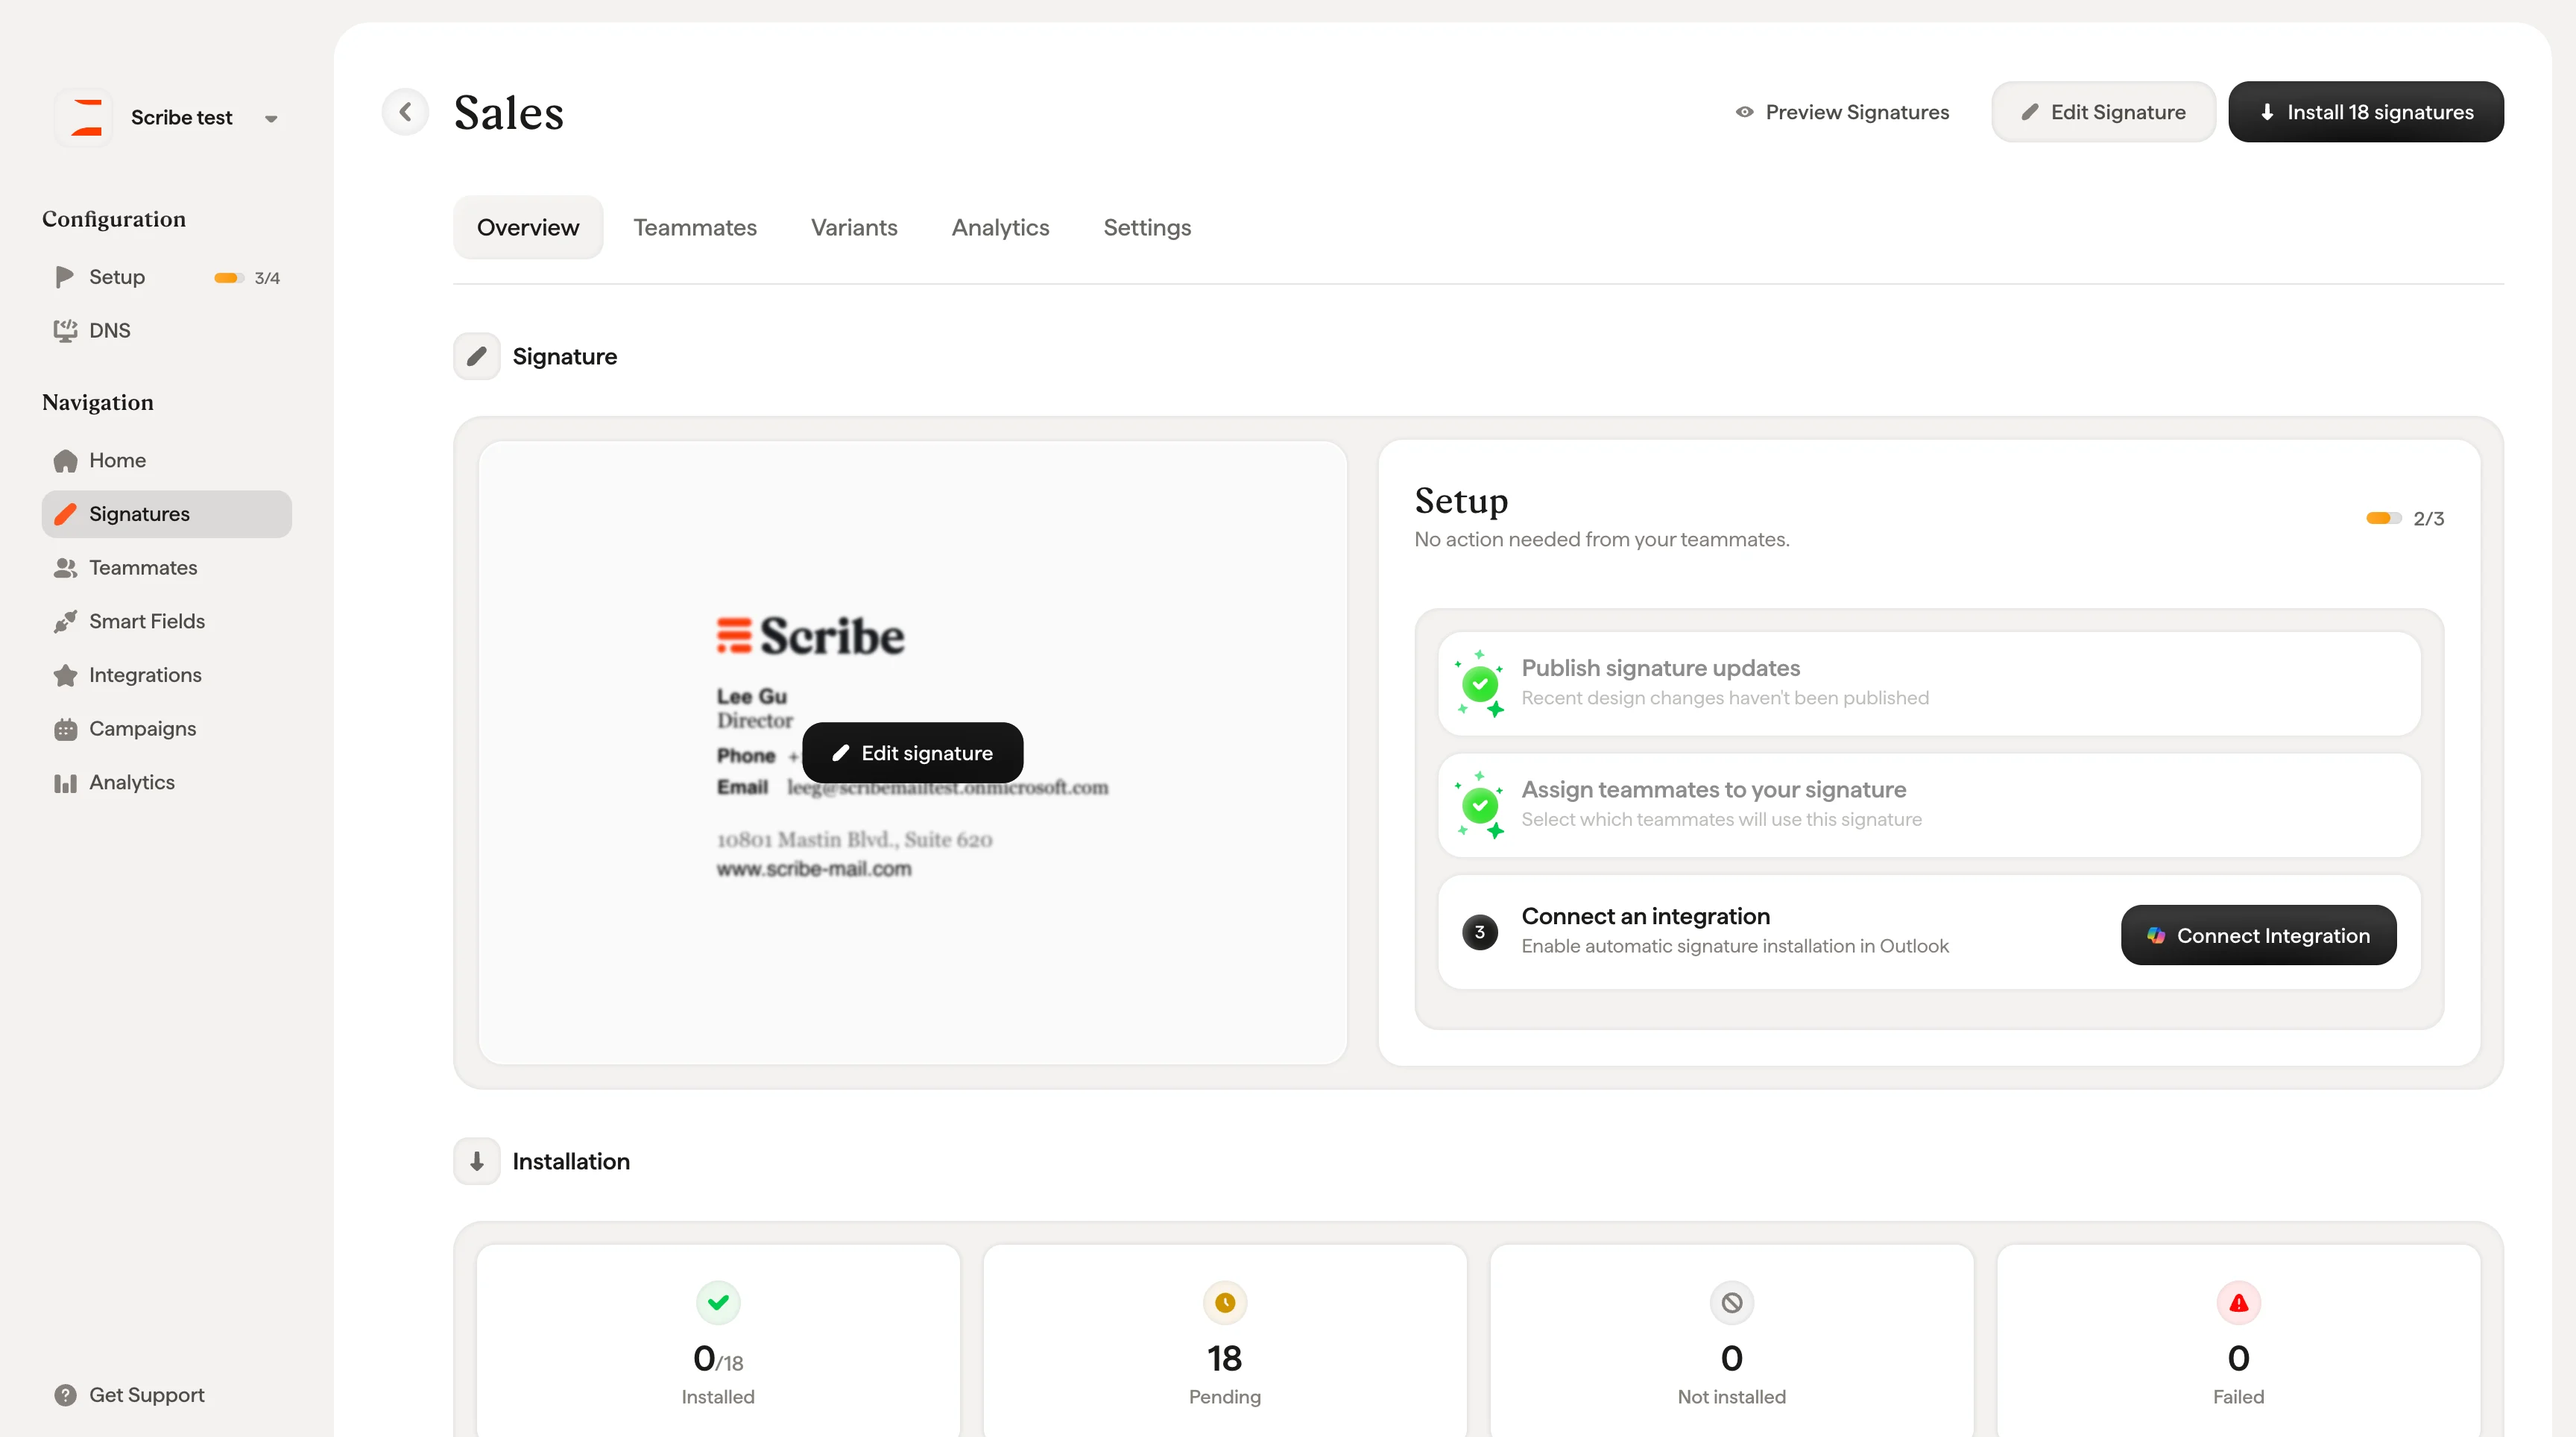This screenshot has width=2576, height=1437.
Task: Click the Connect Integration button
Action: point(2258,935)
